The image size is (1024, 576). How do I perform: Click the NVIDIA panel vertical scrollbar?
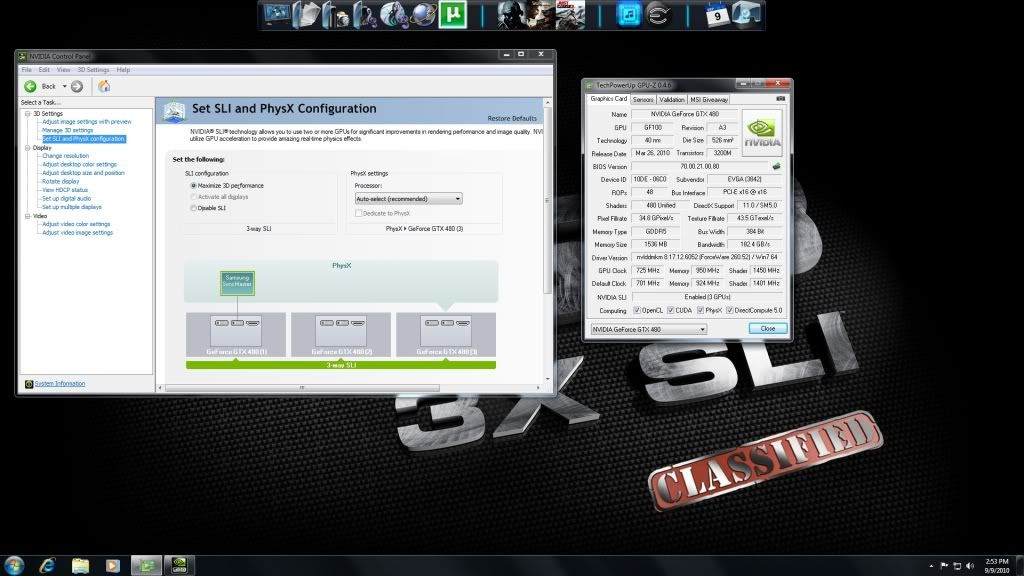pyautogui.click(x=547, y=199)
